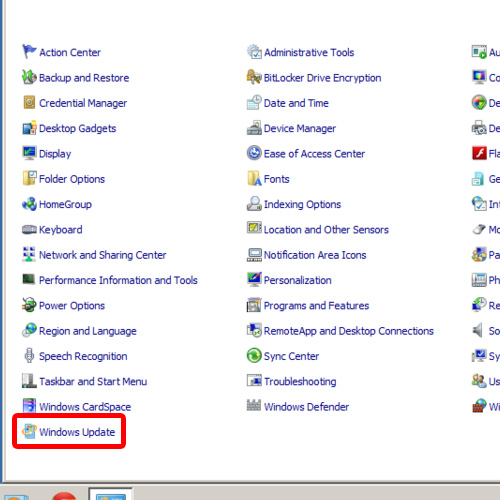
Task: Open Power Options battery icon
Action: click(x=29, y=305)
